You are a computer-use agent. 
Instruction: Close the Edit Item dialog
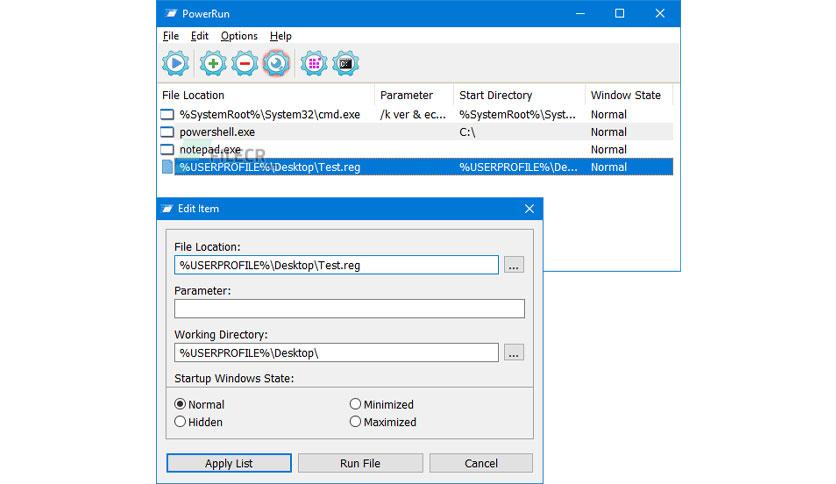[529, 208]
